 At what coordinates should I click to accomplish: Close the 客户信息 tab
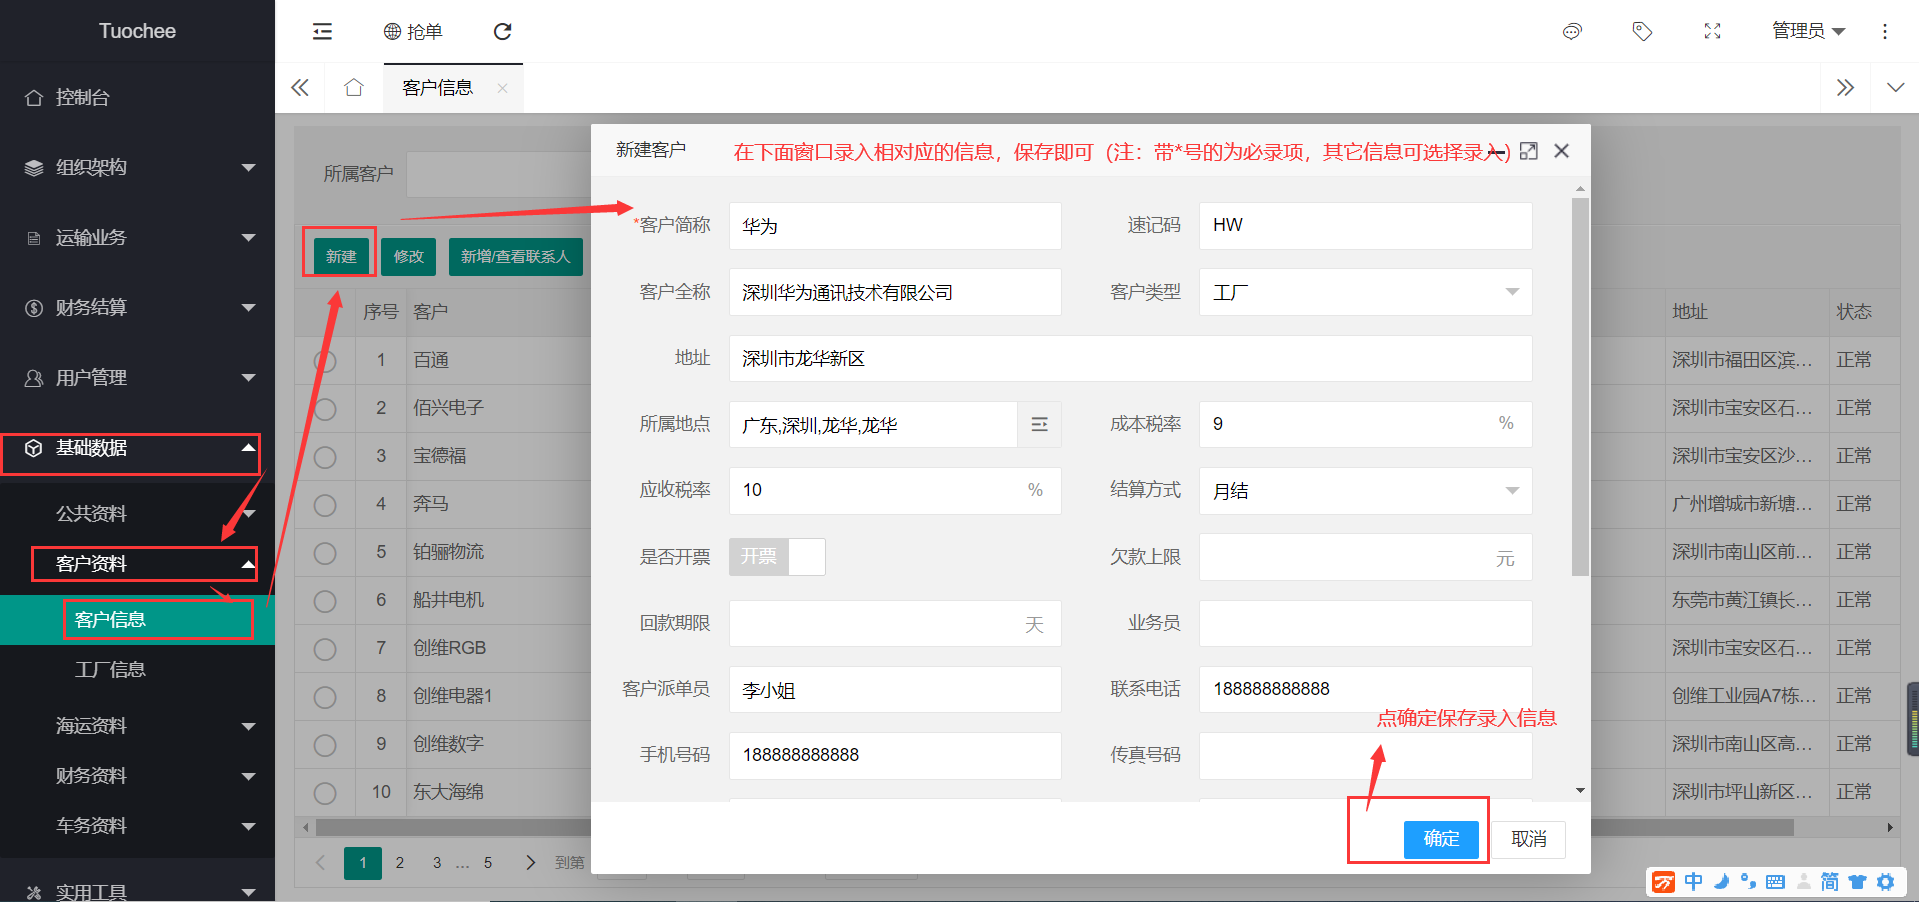tap(502, 88)
